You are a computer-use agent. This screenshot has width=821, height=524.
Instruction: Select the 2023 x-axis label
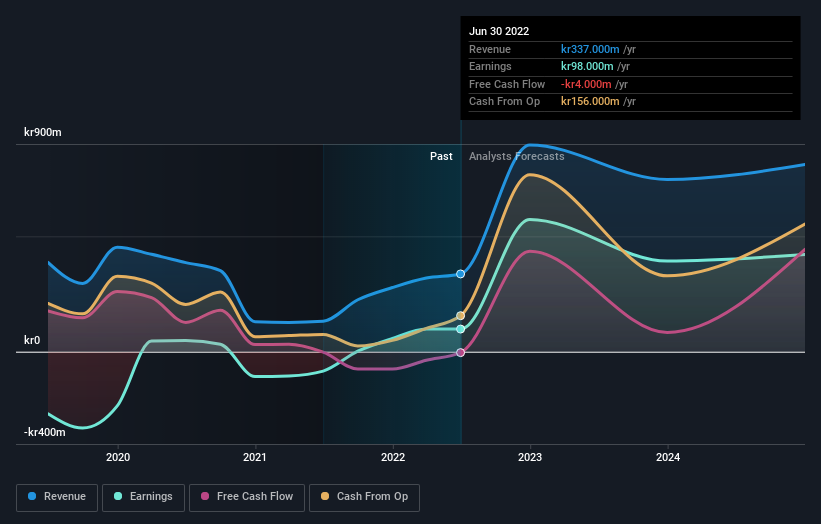tap(530, 458)
